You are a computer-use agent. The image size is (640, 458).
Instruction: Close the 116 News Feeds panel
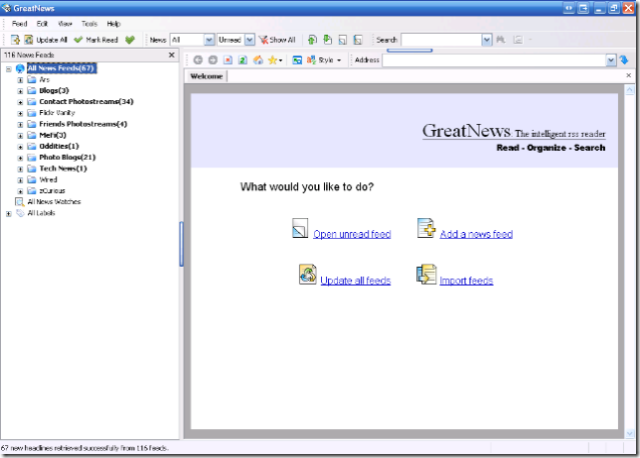pyautogui.click(x=171, y=55)
